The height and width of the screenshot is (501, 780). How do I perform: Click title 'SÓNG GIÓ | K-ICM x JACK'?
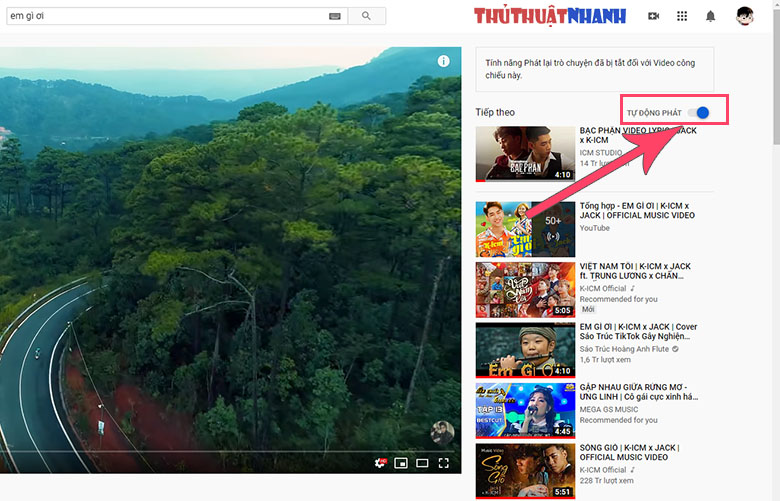point(629,452)
